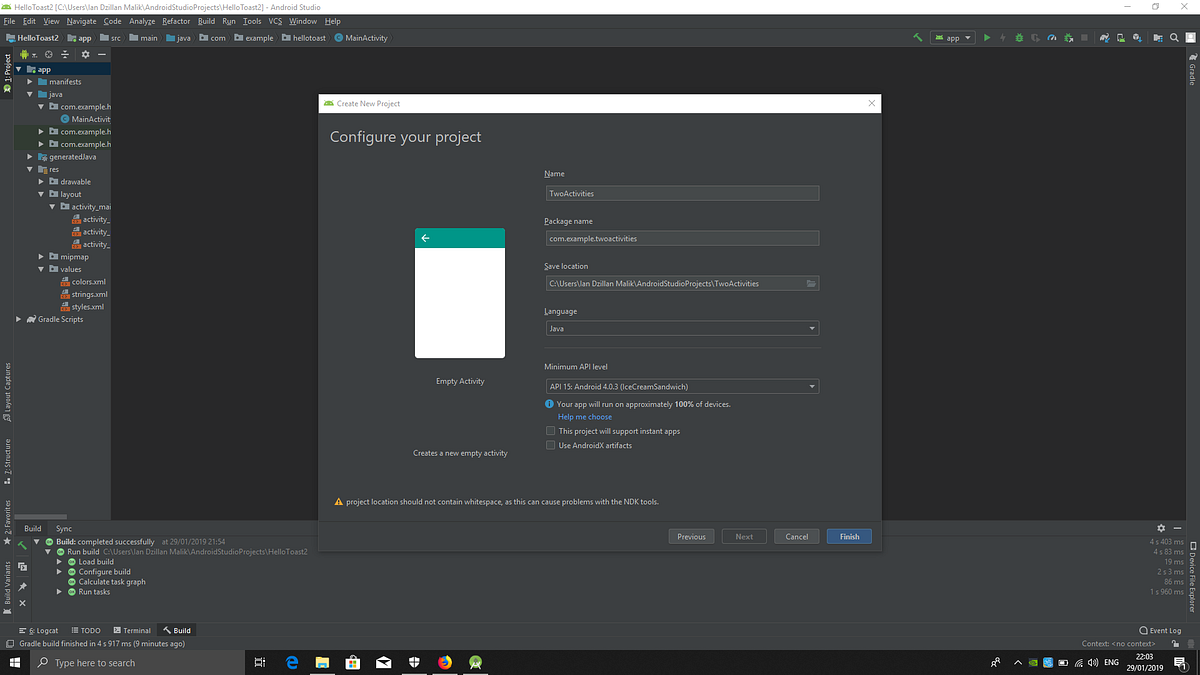Open the Language dropdown showing Java
The image size is (1200, 675).
click(813, 327)
